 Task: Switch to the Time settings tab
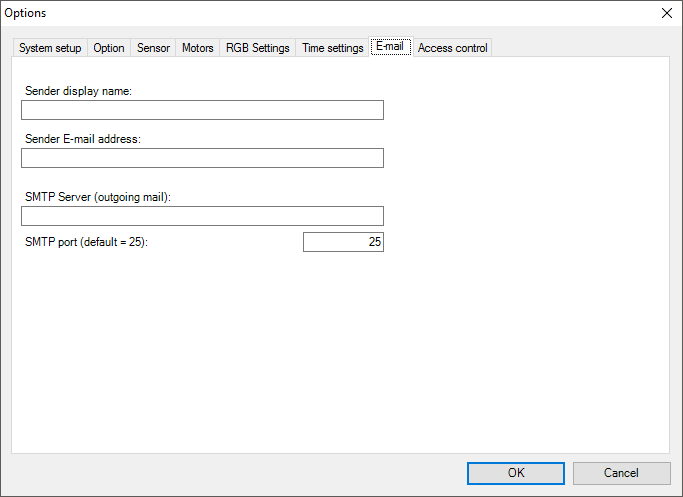pyautogui.click(x=332, y=48)
